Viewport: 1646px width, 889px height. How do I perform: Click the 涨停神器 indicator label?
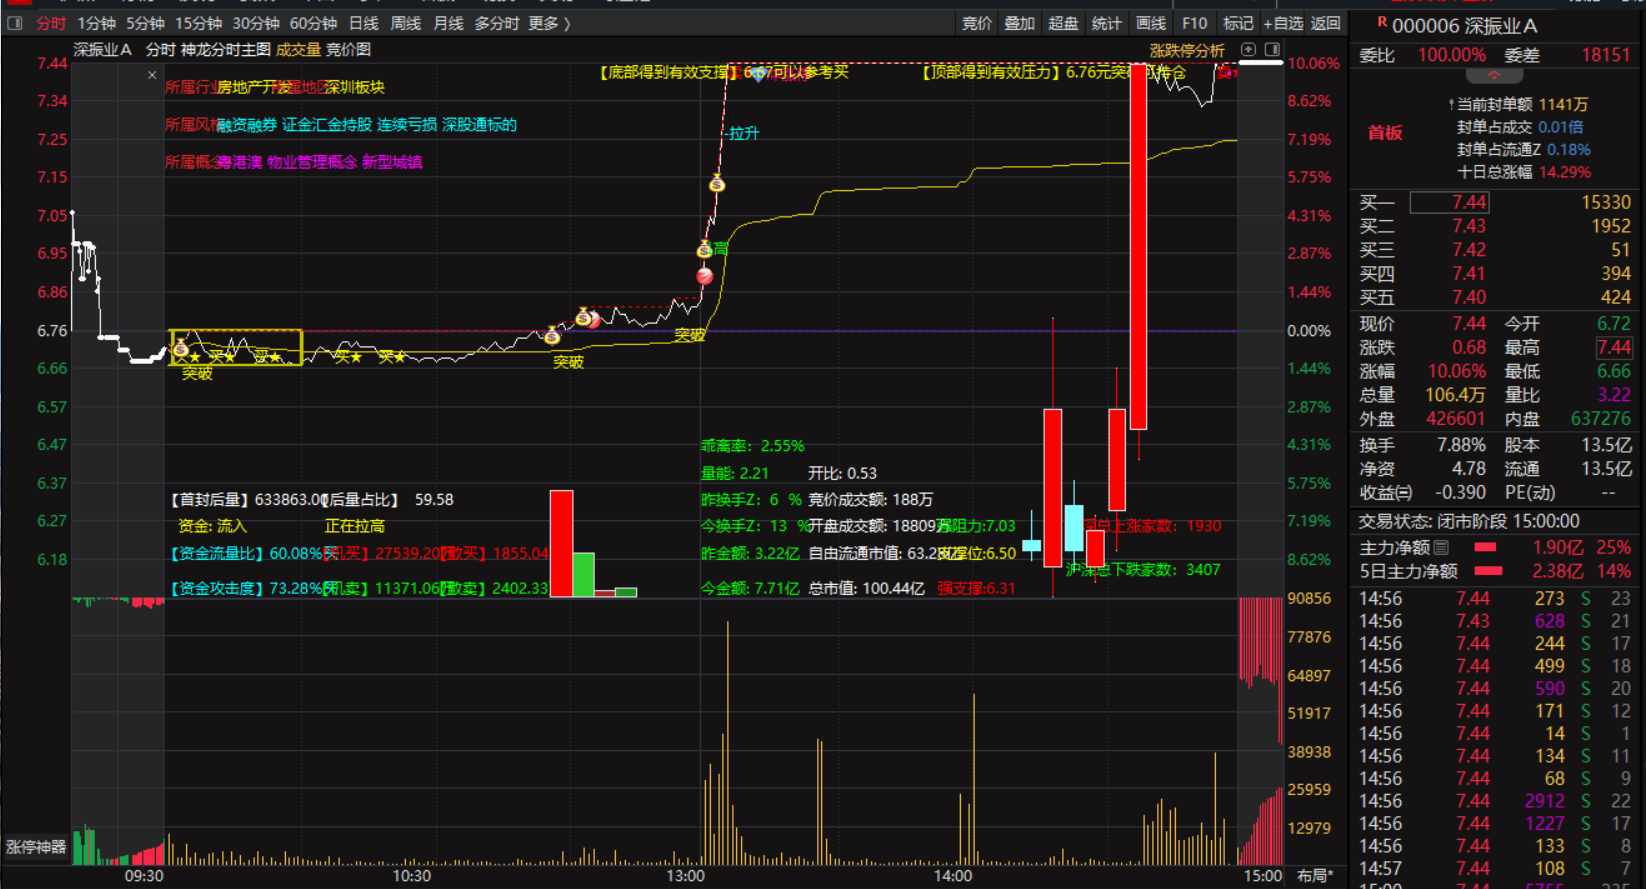tap(36, 847)
